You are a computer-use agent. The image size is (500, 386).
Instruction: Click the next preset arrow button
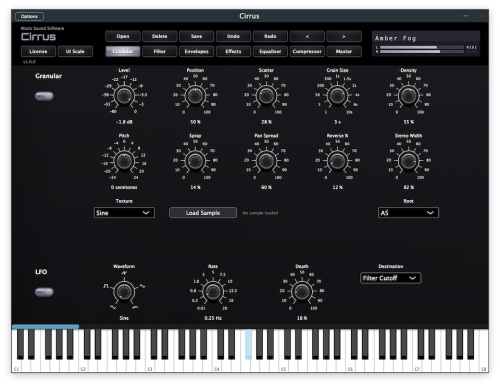coord(344,36)
